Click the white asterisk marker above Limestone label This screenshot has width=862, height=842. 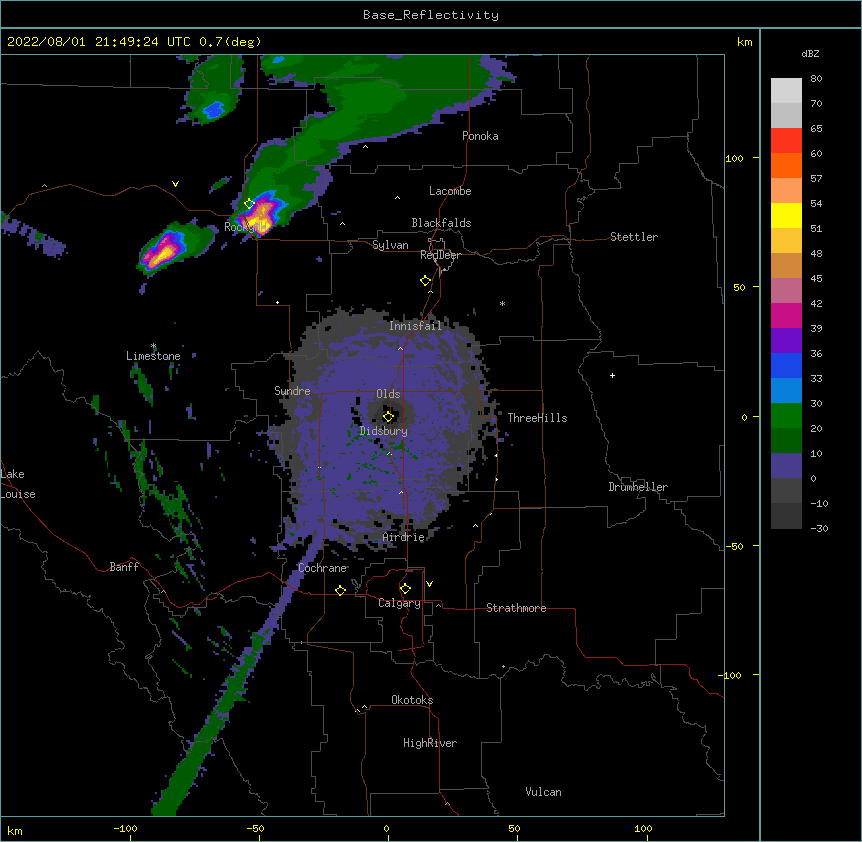coord(154,346)
